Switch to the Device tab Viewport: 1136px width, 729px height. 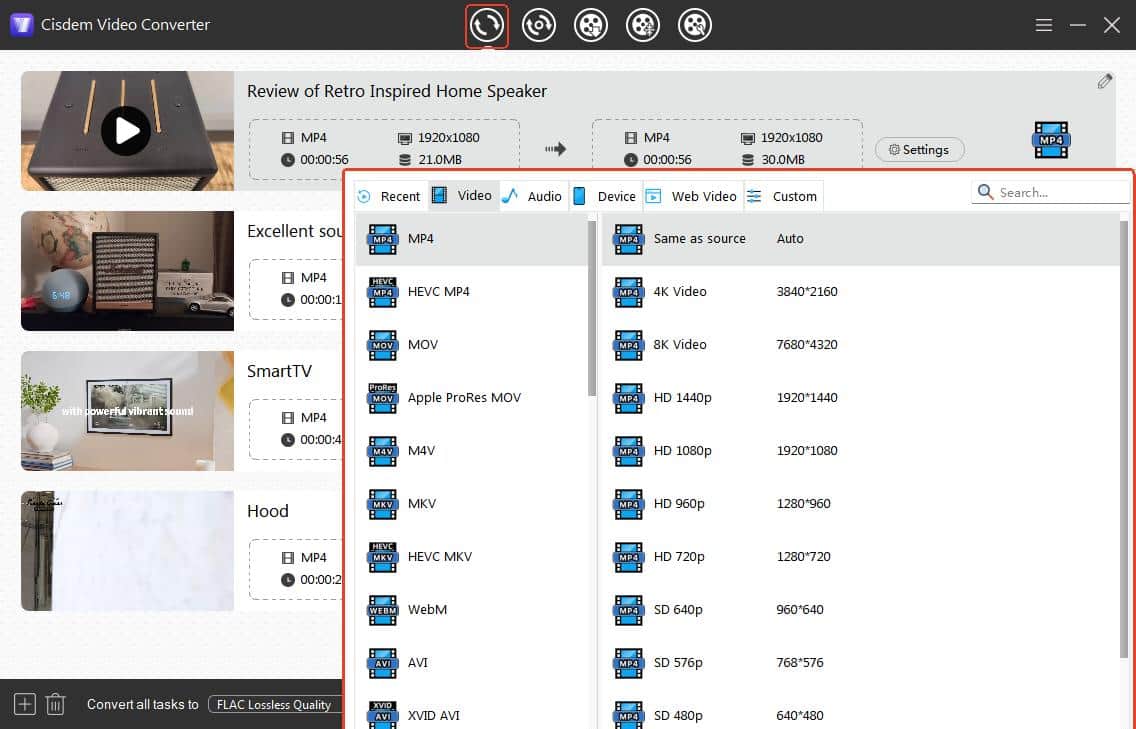[x=606, y=196]
